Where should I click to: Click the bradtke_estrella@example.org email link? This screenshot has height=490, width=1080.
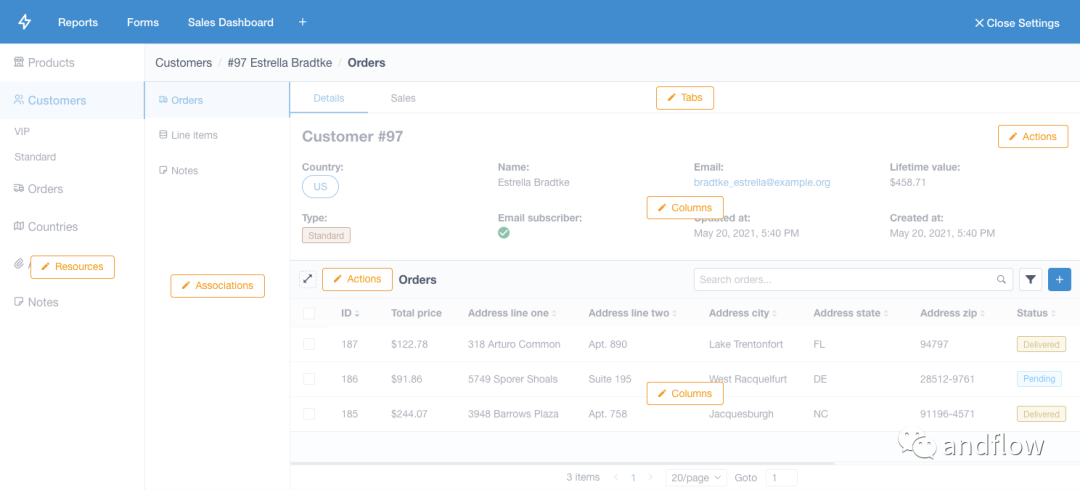(x=761, y=183)
